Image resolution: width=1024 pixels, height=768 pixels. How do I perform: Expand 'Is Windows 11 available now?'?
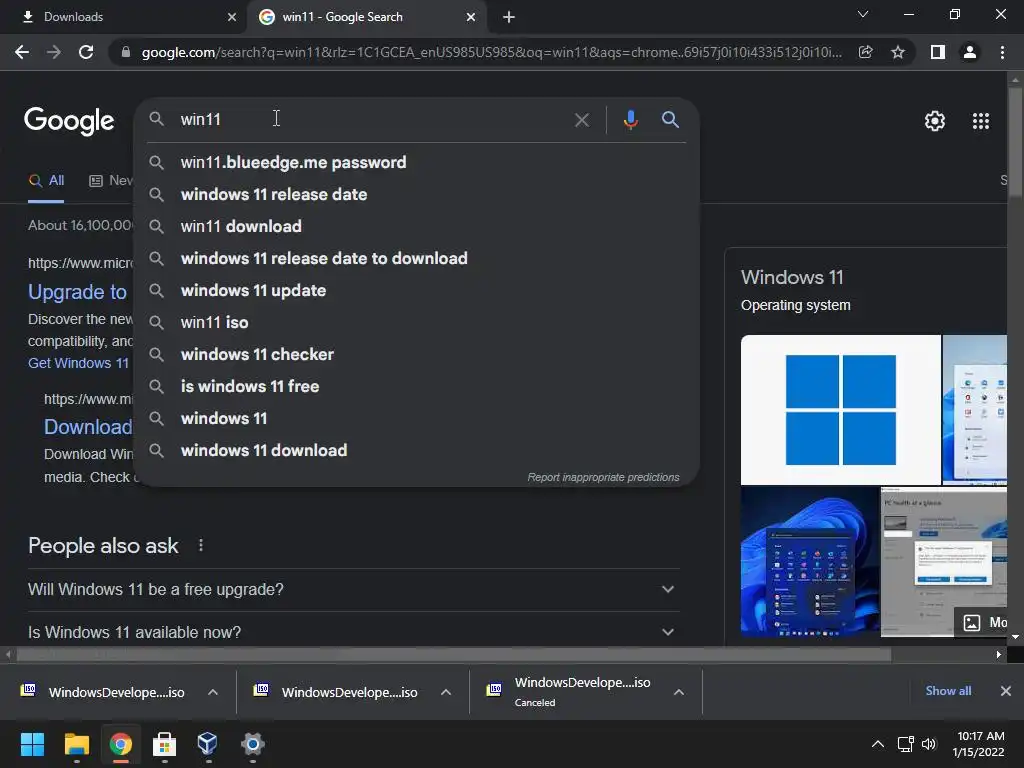tap(353, 632)
